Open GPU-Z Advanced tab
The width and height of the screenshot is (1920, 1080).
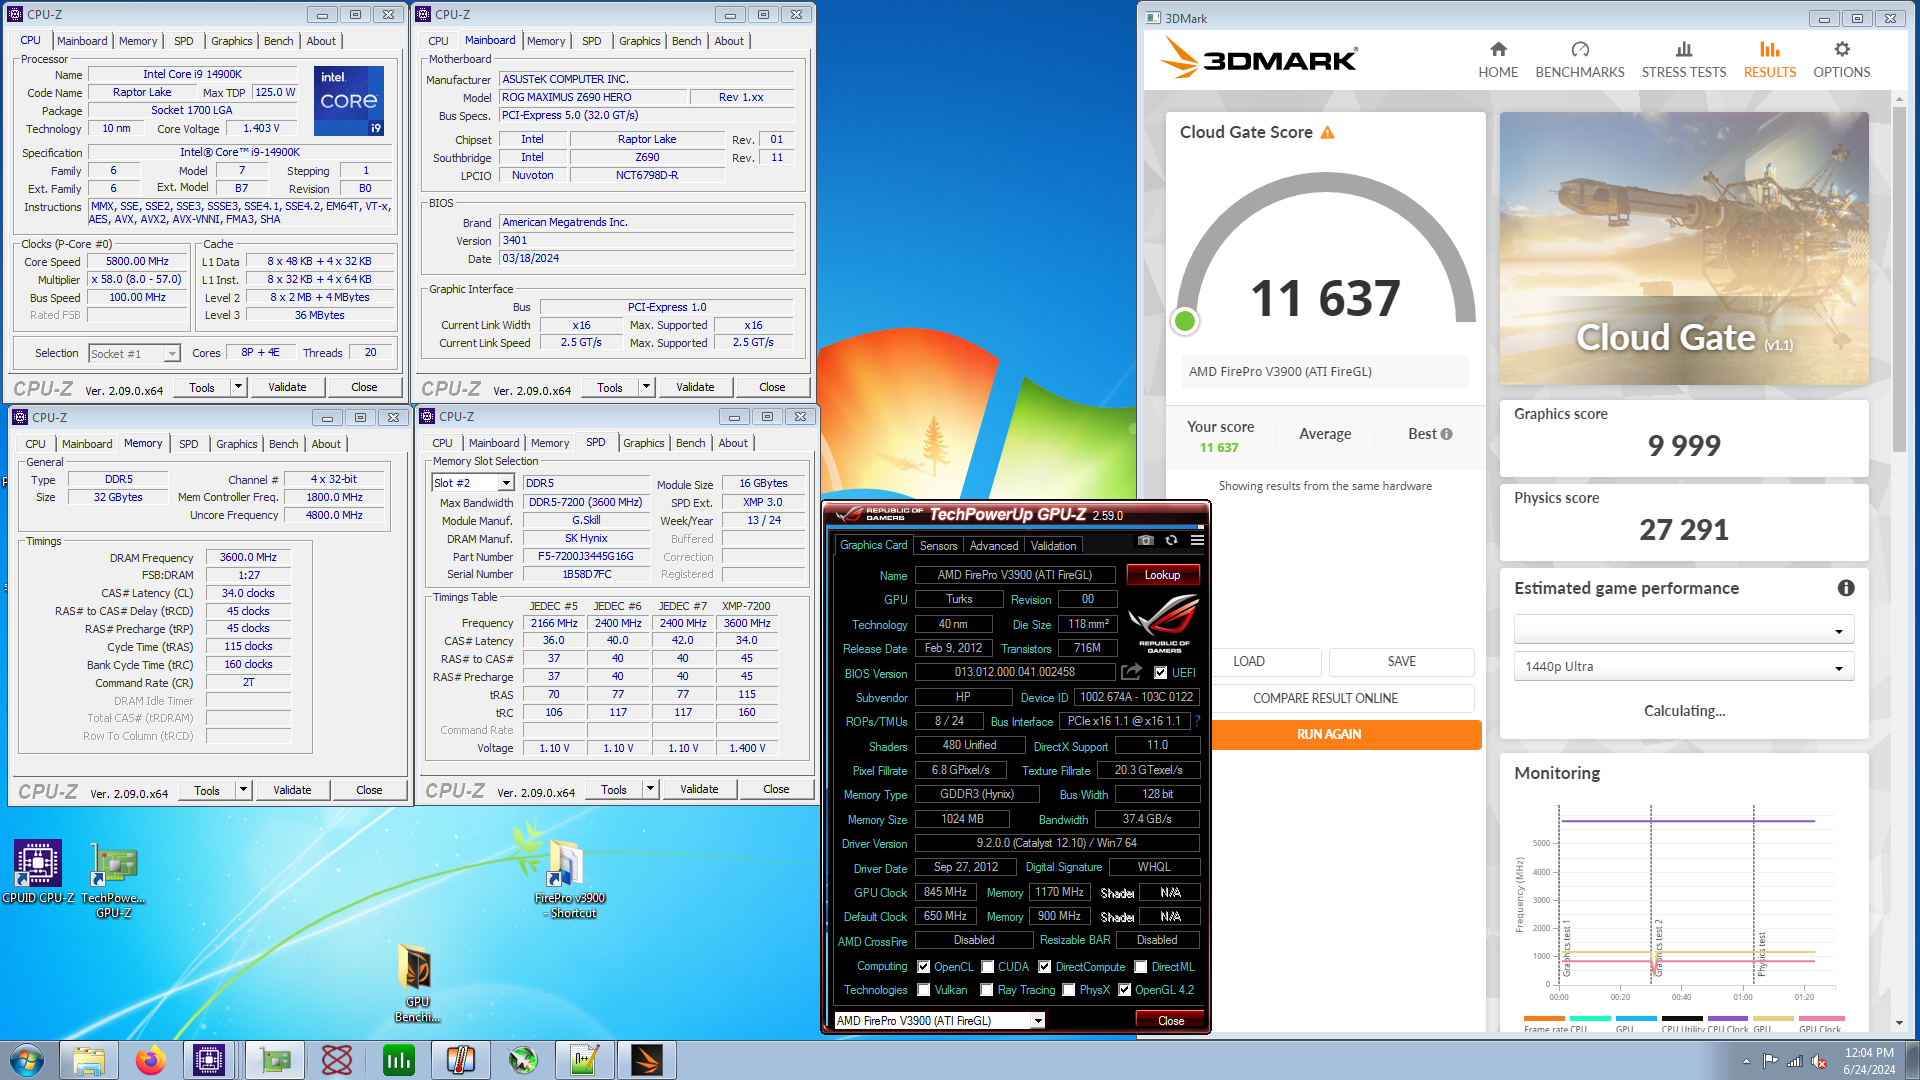point(994,546)
